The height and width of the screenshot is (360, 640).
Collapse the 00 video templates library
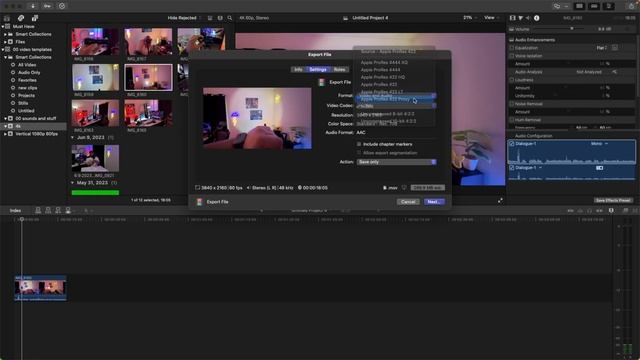tap(3, 50)
